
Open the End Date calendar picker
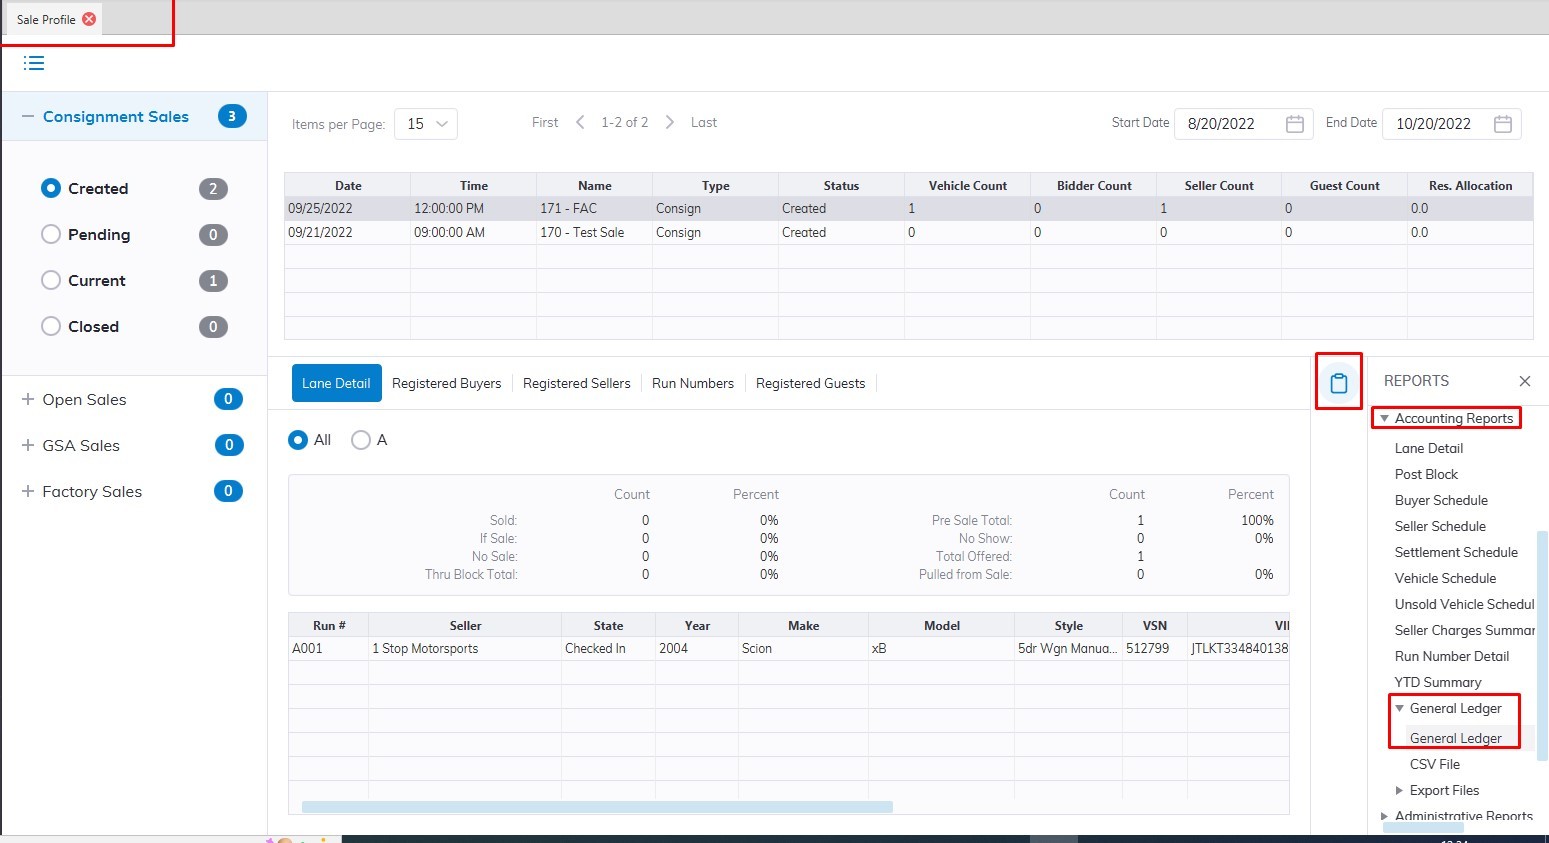(1502, 124)
